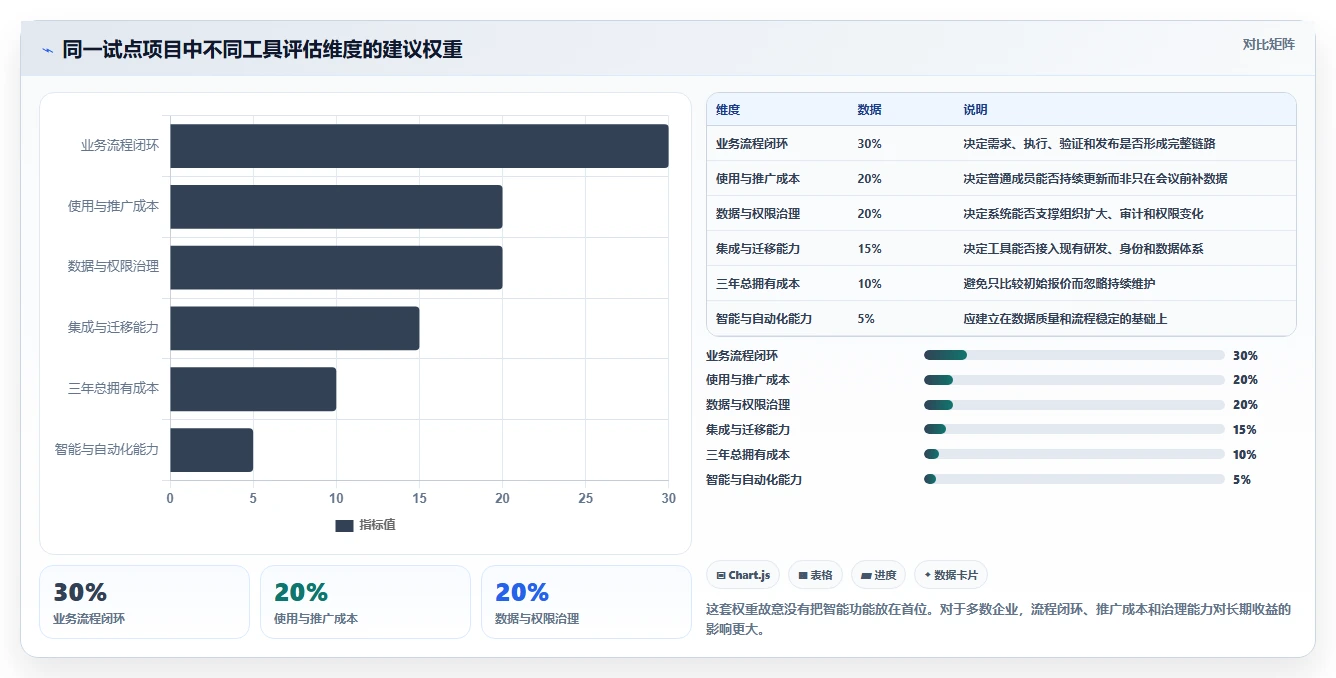The height and width of the screenshot is (678, 1336).
Task: Open the 30% 业务流程闭环 stat card
Action: [x=144, y=602]
